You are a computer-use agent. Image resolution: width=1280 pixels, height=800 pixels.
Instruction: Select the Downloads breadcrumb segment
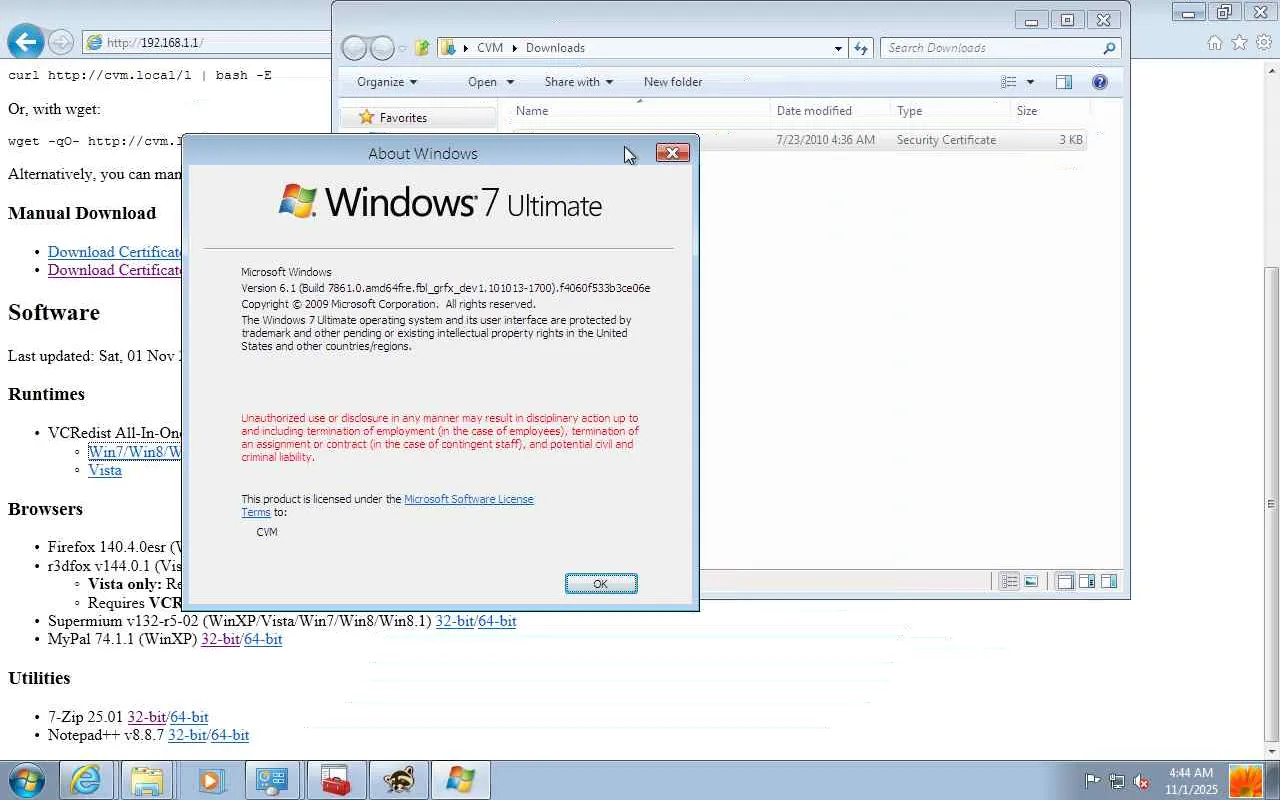point(555,48)
